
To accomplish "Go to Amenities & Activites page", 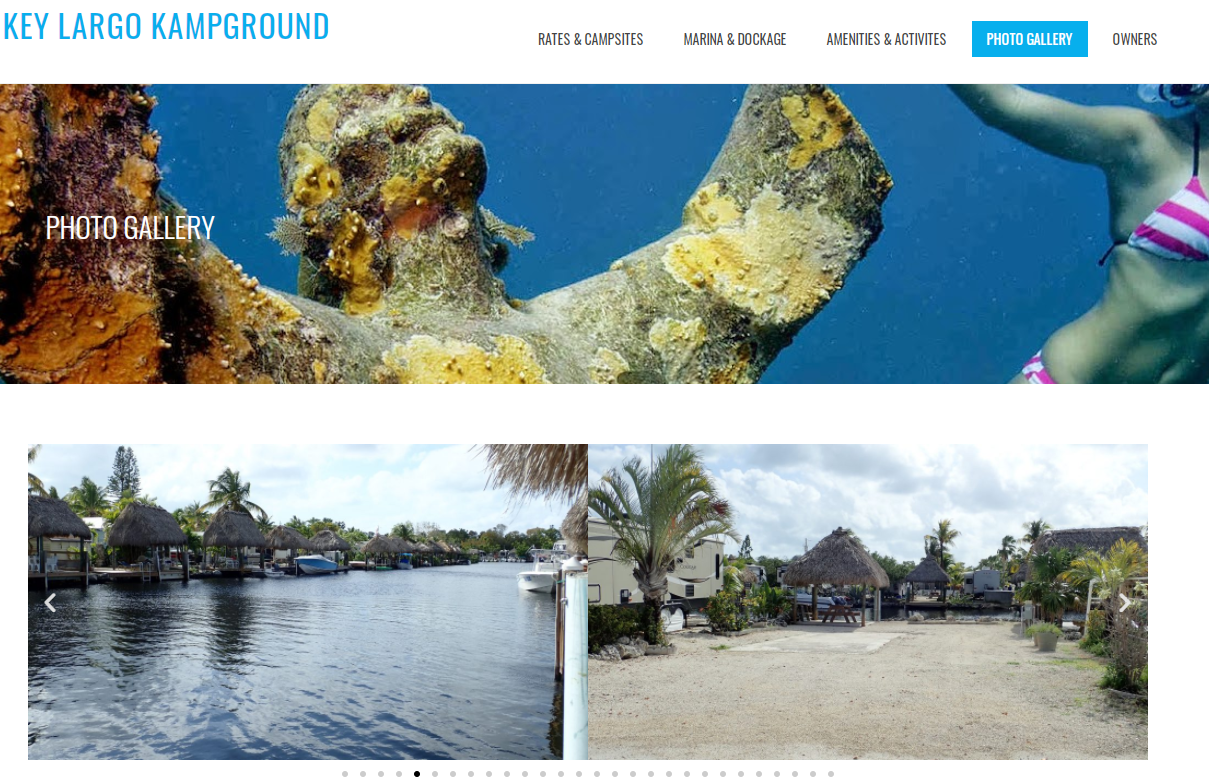I will [x=886, y=39].
